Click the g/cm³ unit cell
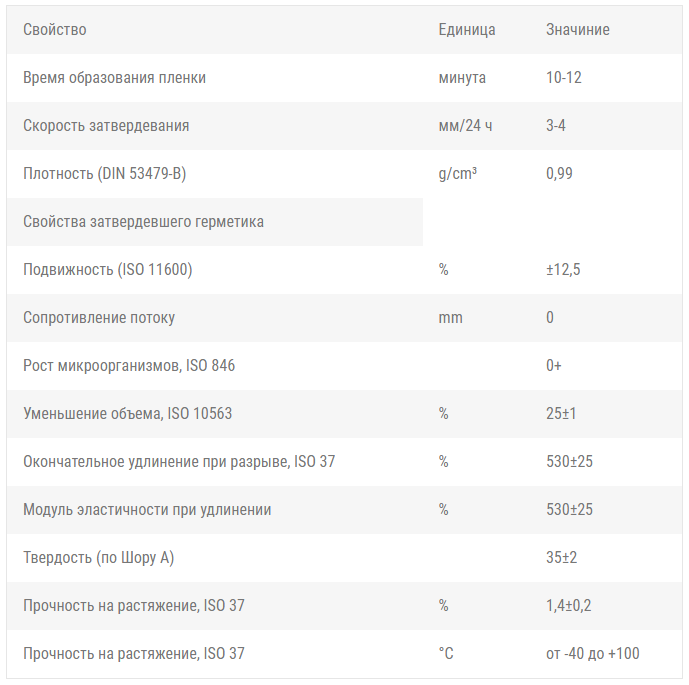Screen dimensions: 689x685 point(457,174)
